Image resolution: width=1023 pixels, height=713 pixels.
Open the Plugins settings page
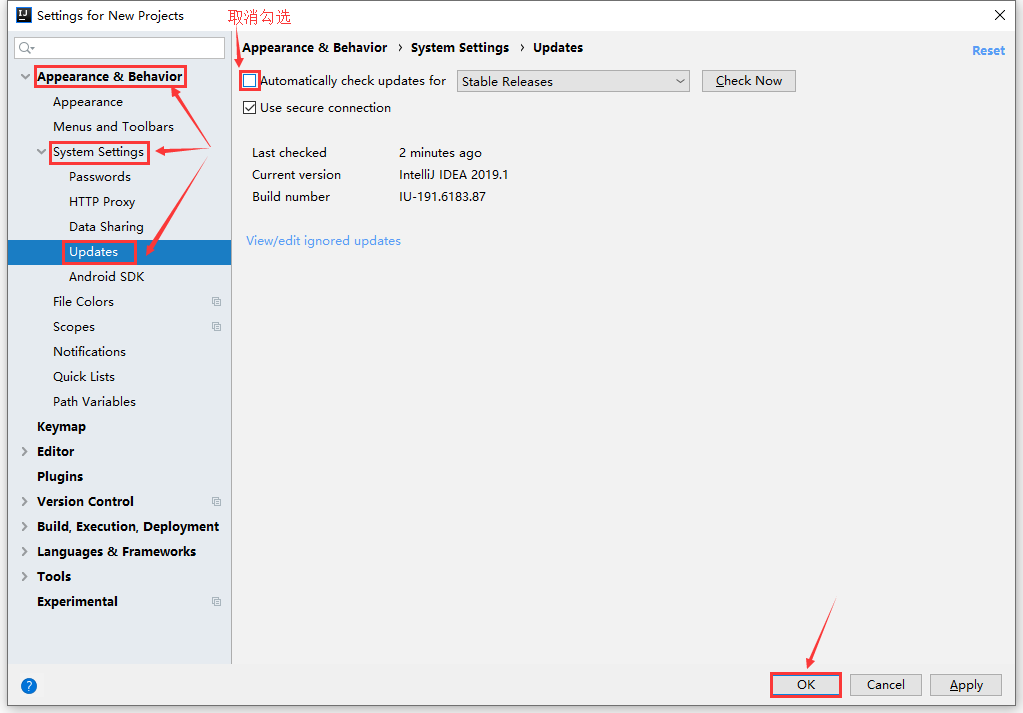(x=60, y=477)
